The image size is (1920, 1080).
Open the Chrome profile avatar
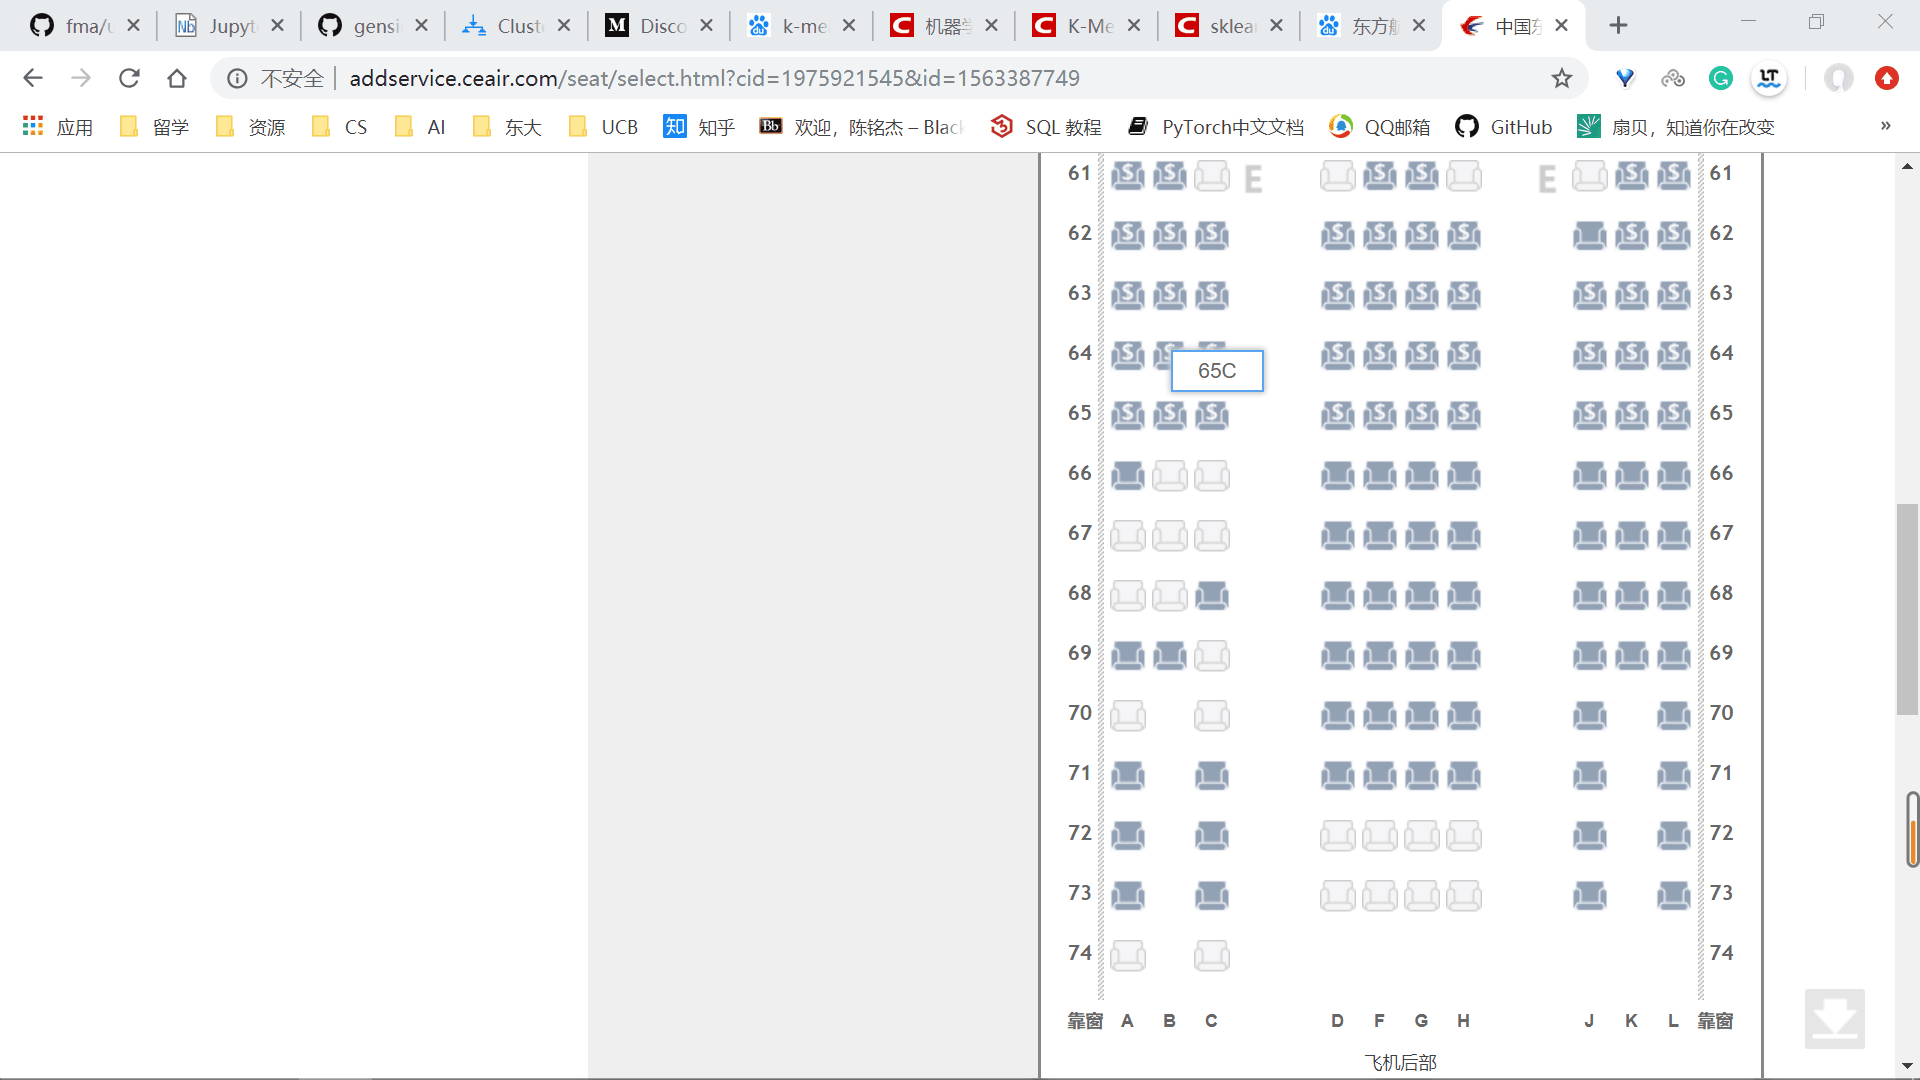point(1839,78)
